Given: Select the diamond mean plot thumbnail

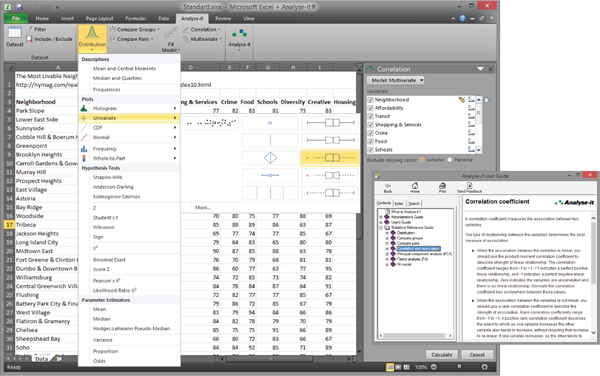Looking at the screenshot, I should (x=270, y=158).
